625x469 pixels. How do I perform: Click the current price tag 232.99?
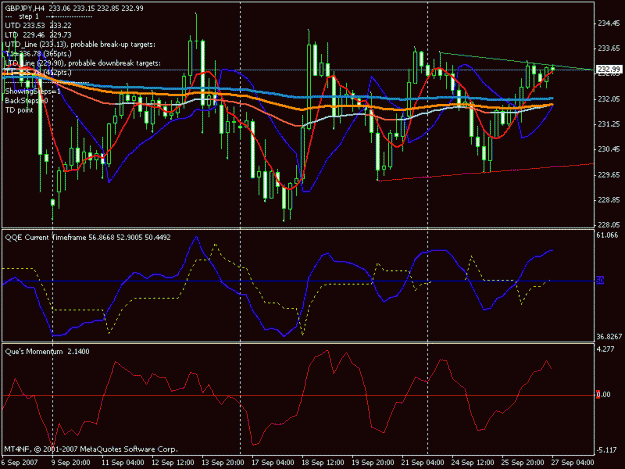pyautogui.click(x=609, y=69)
